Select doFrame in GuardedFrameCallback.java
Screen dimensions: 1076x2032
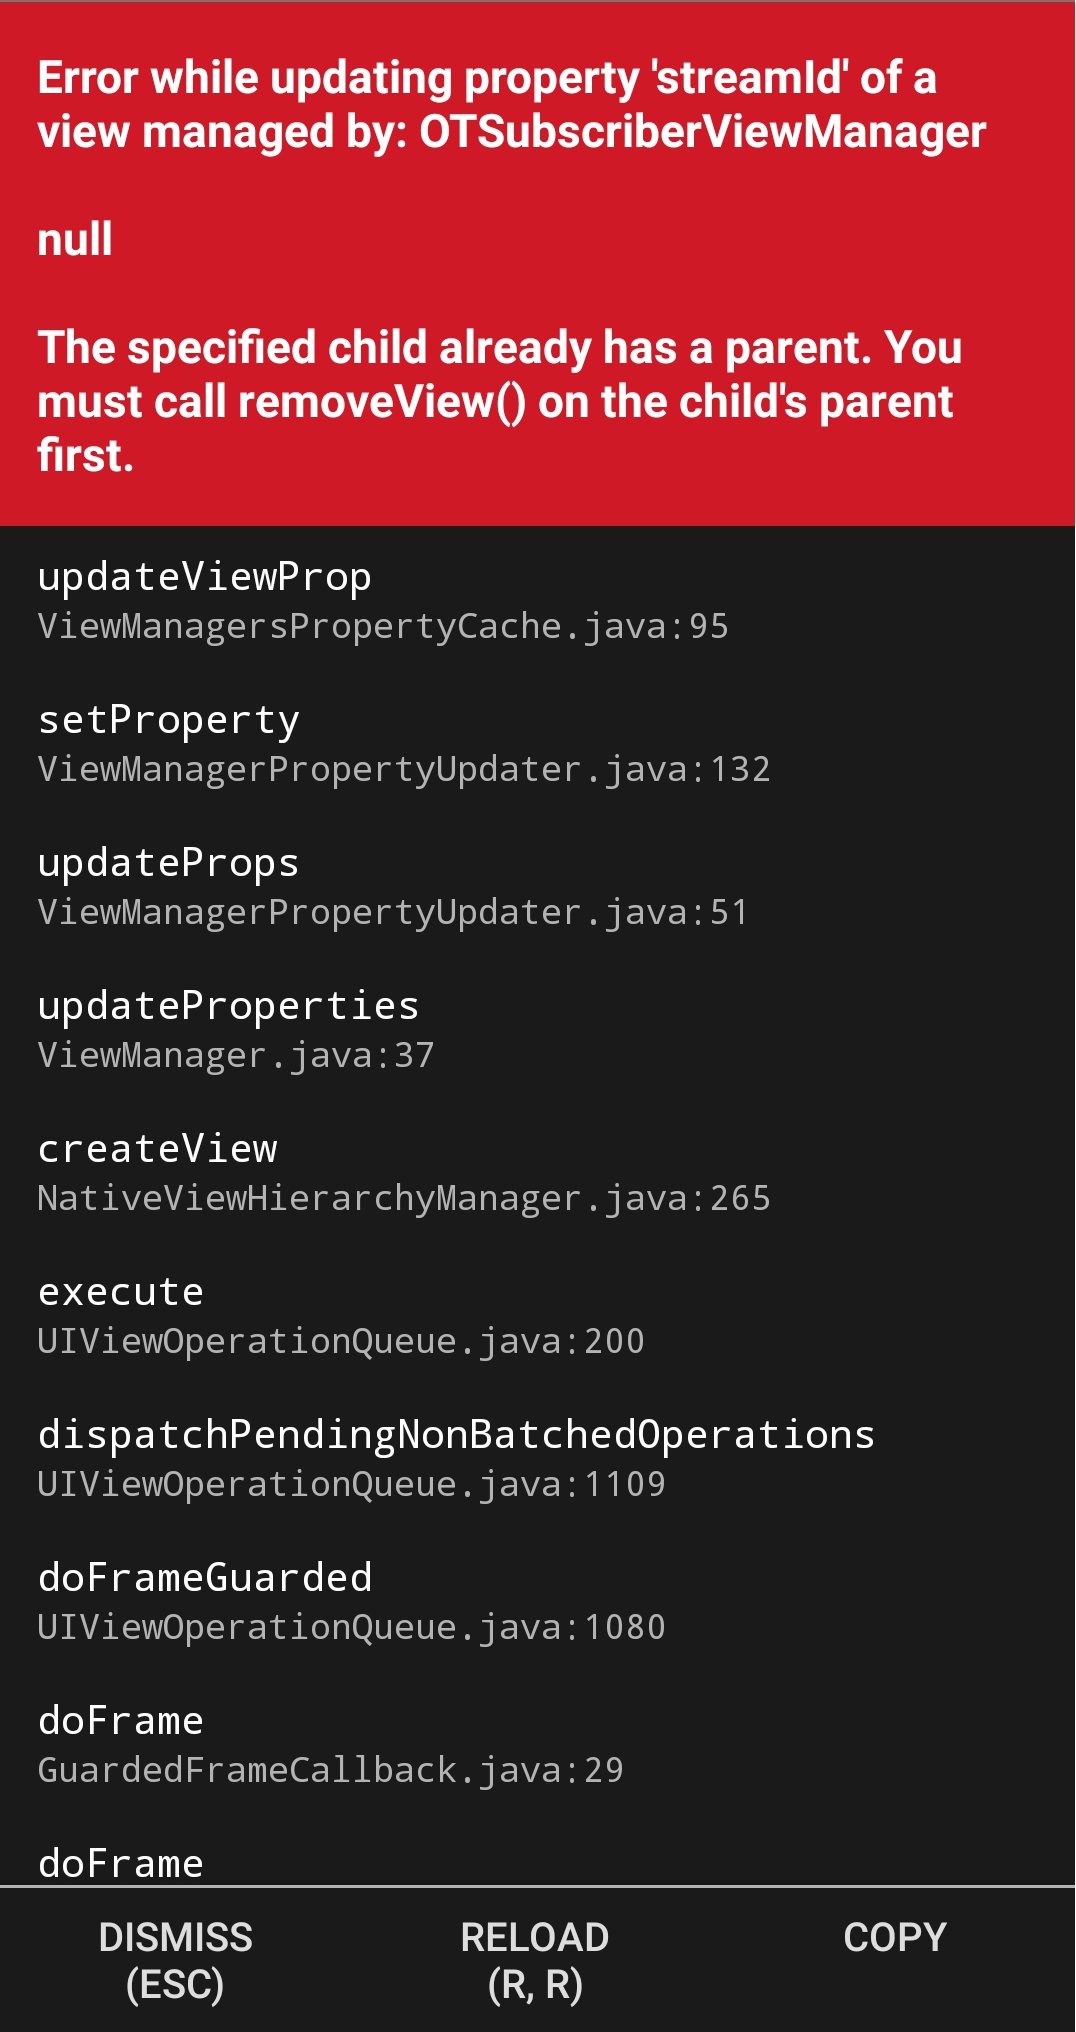(x=120, y=1719)
